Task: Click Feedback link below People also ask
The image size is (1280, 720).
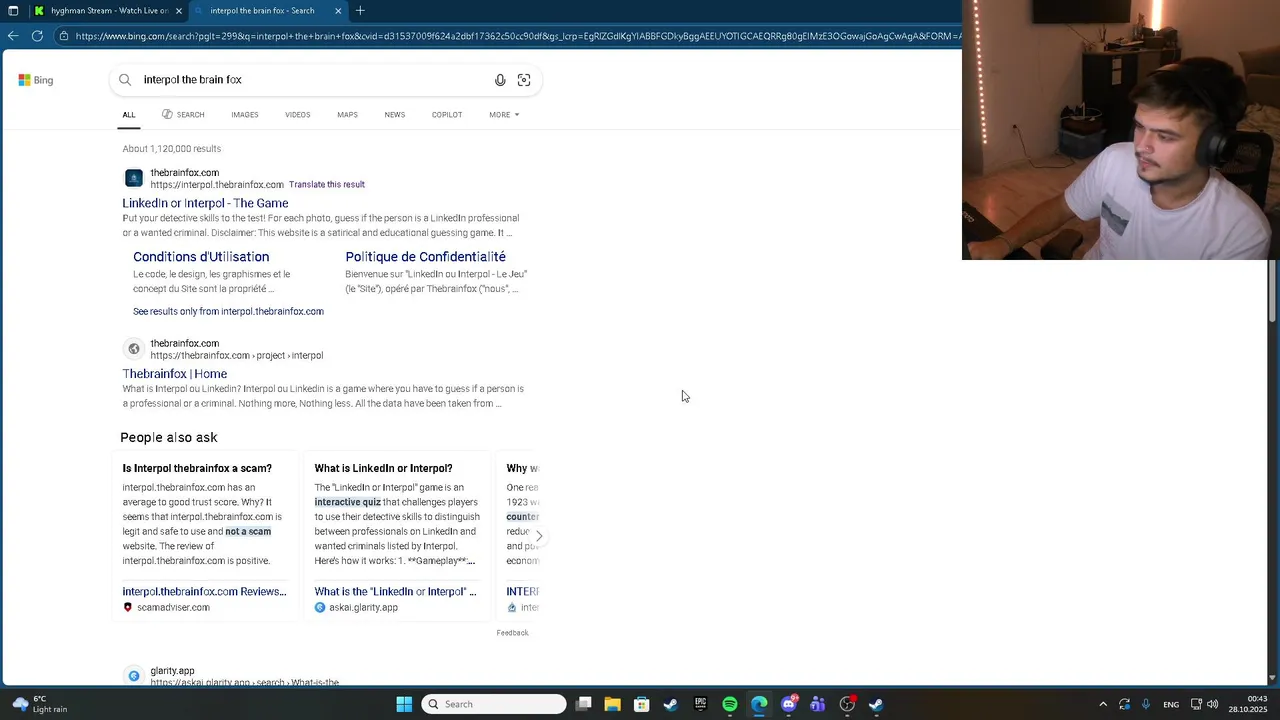Action: (x=512, y=633)
